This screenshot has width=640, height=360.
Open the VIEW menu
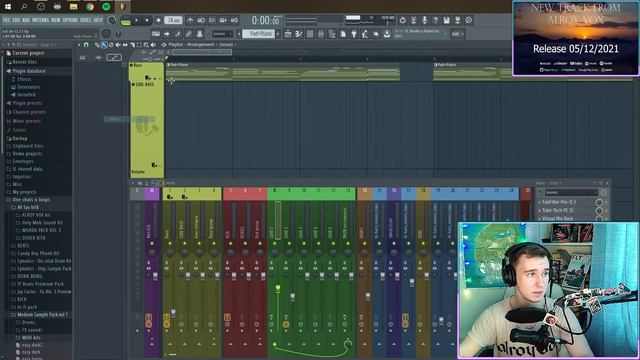56,20
